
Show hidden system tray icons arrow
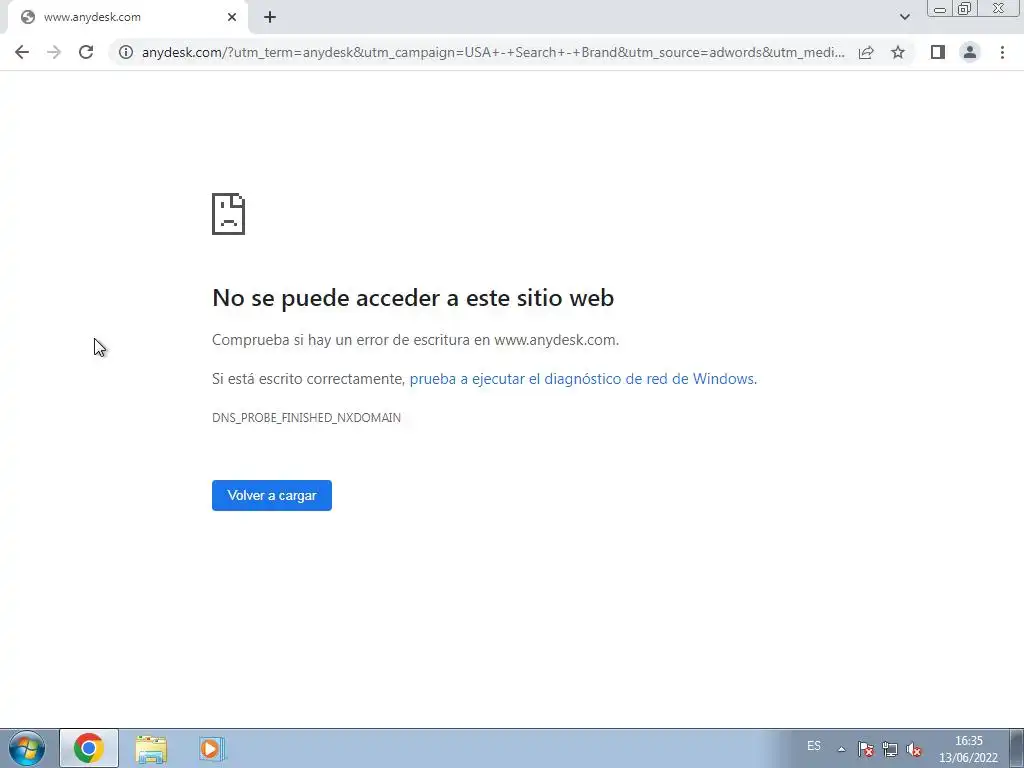[x=842, y=749]
